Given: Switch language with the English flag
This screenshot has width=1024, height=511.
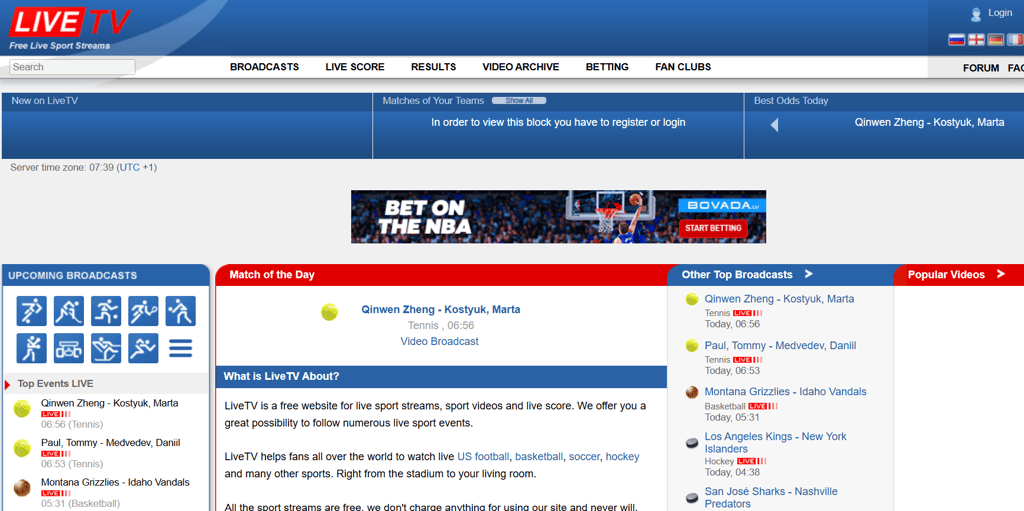Looking at the screenshot, I should tap(976, 40).
